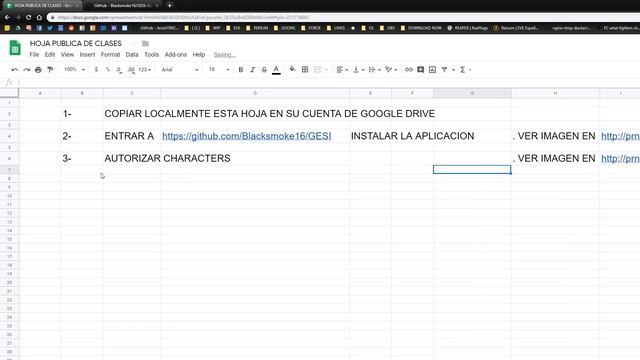Select column G header
This screenshot has width=640, height=360.
click(x=472, y=93)
